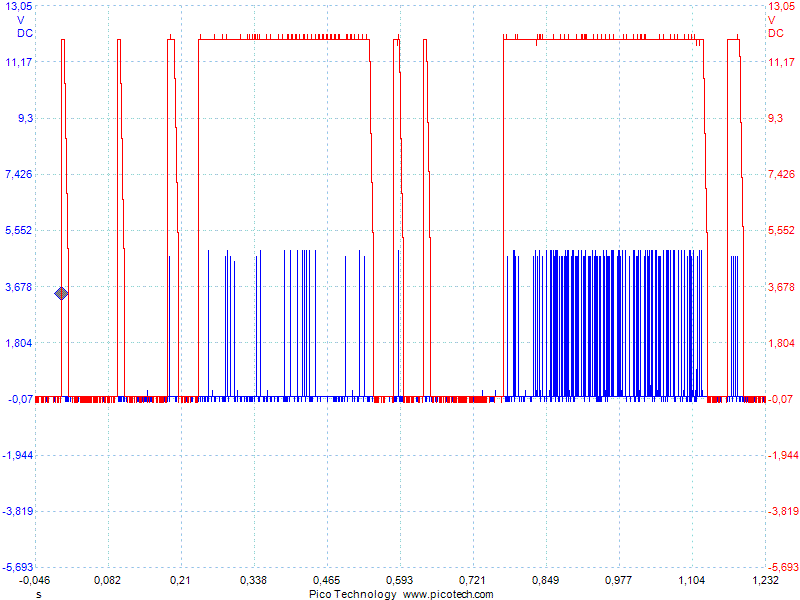Screen dimensions: 800x600
Task: Click the 1,232 end time label
Action: [765, 580]
